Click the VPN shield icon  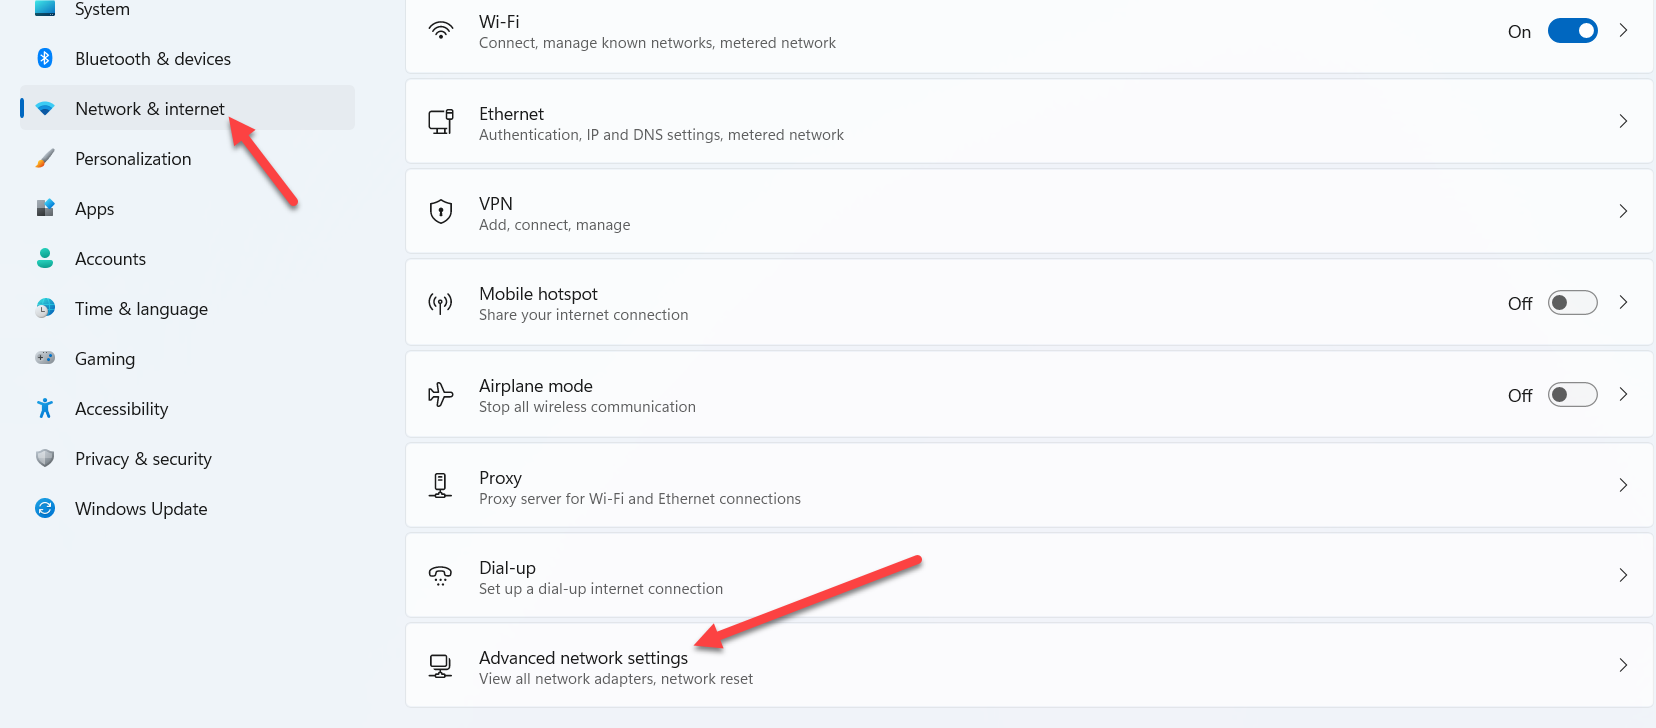pos(441,211)
